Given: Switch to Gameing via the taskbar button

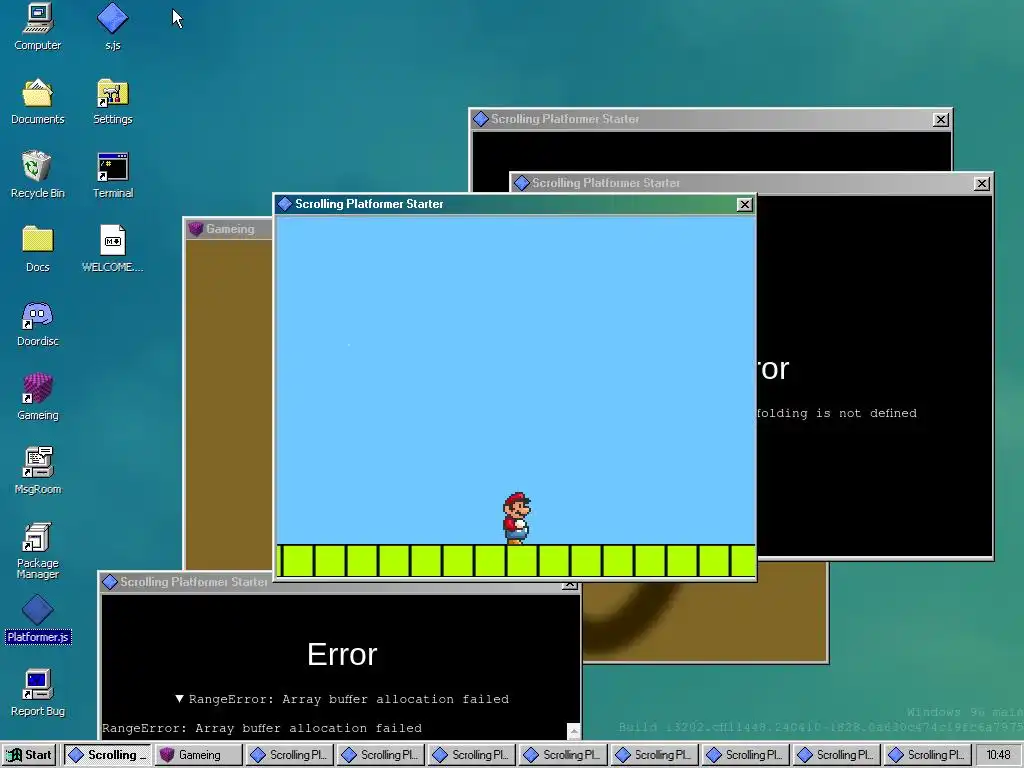Looking at the screenshot, I should pos(198,754).
